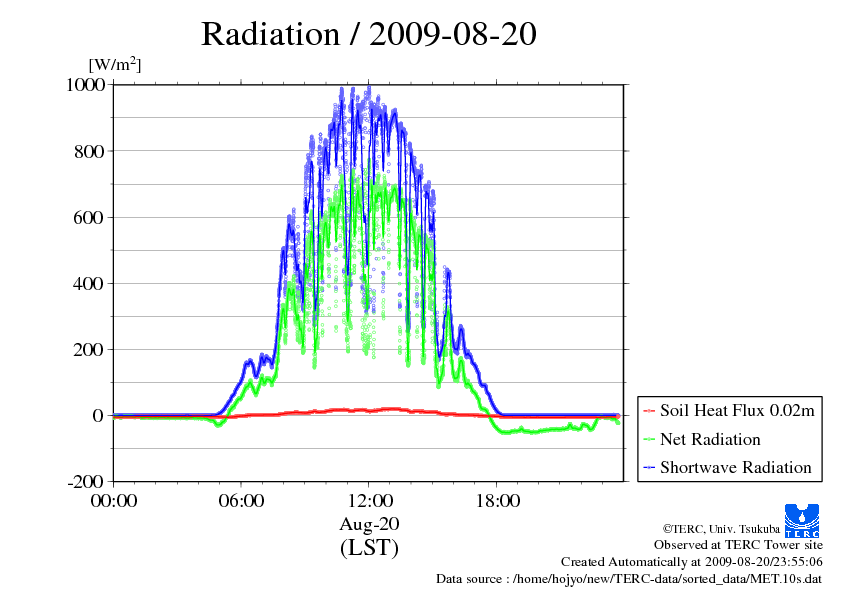Click the "Created Automatically at" timestamp line
The image size is (842, 595).
[x=692, y=562]
